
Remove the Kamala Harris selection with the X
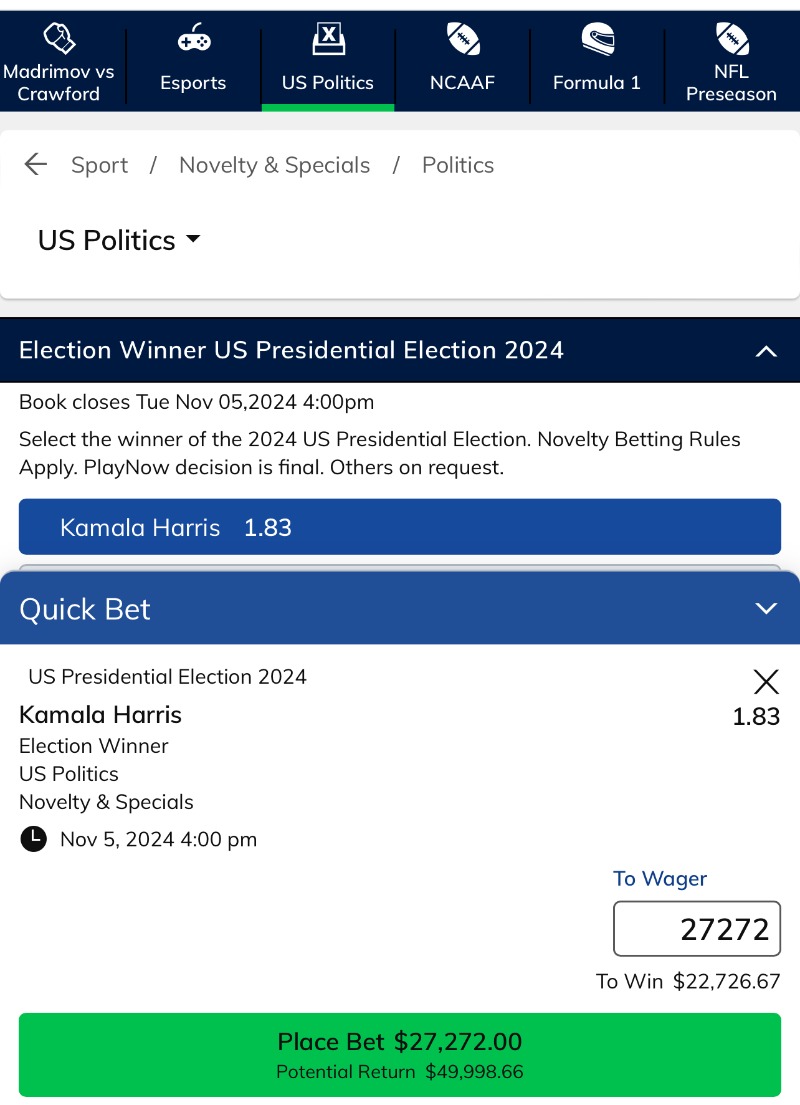pyautogui.click(x=766, y=682)
